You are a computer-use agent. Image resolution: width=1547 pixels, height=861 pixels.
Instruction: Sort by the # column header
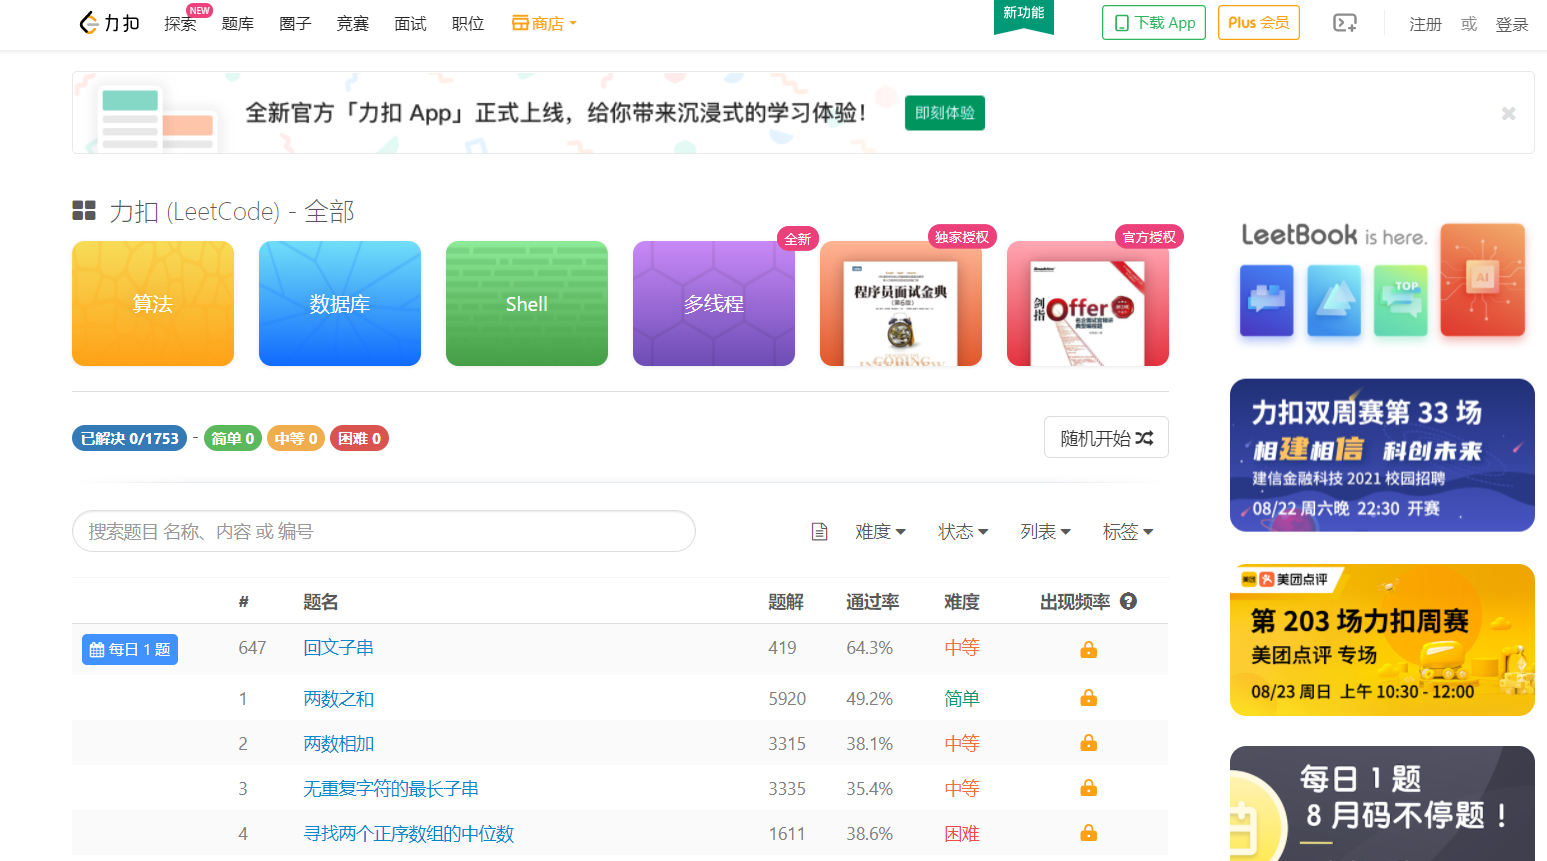tap(243, 602)
